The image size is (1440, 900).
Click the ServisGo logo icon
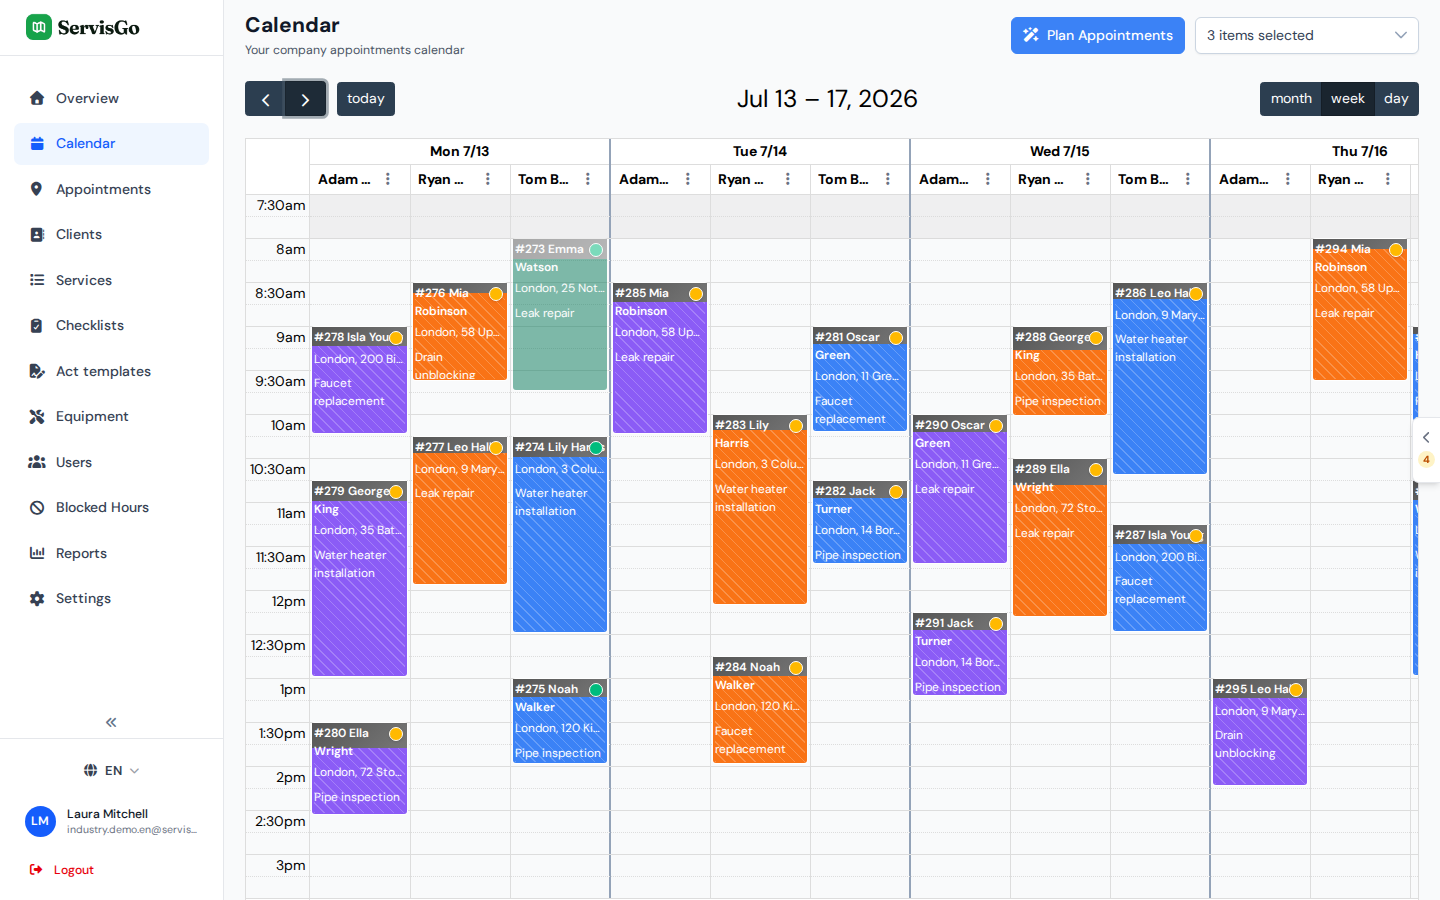pyautogui.click(x=39, y=27)
